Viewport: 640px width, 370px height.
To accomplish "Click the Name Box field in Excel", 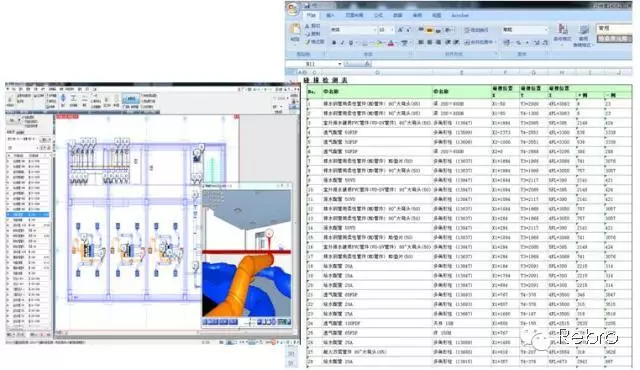I will 312,64.
